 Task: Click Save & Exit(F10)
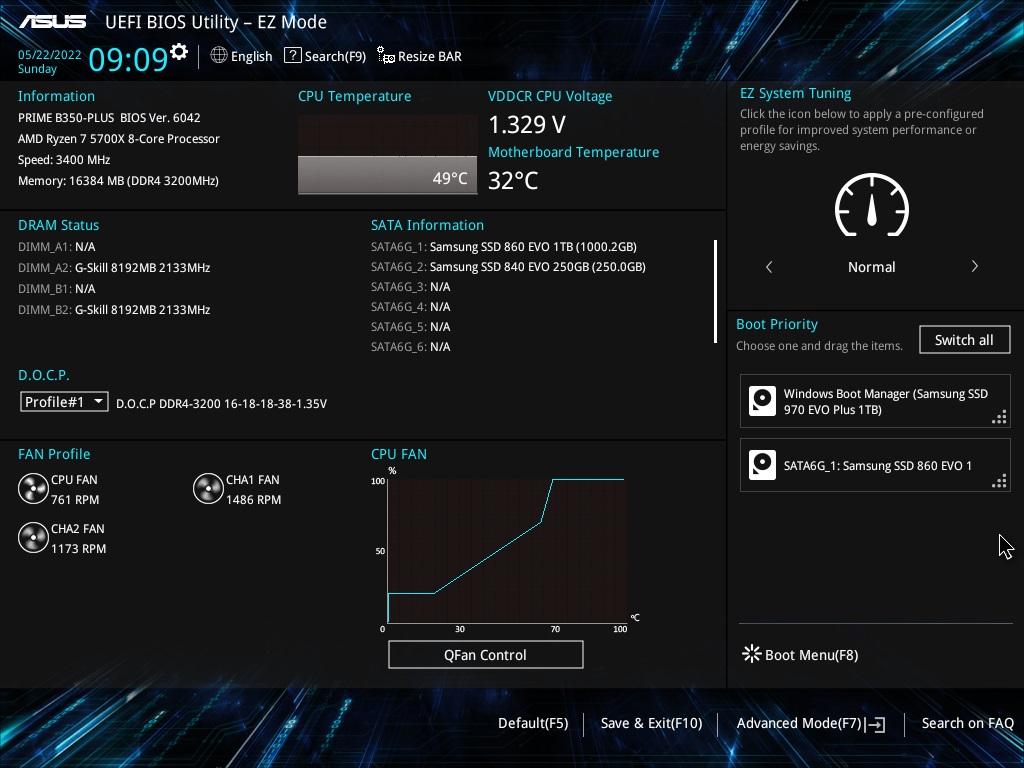point(651,723)
